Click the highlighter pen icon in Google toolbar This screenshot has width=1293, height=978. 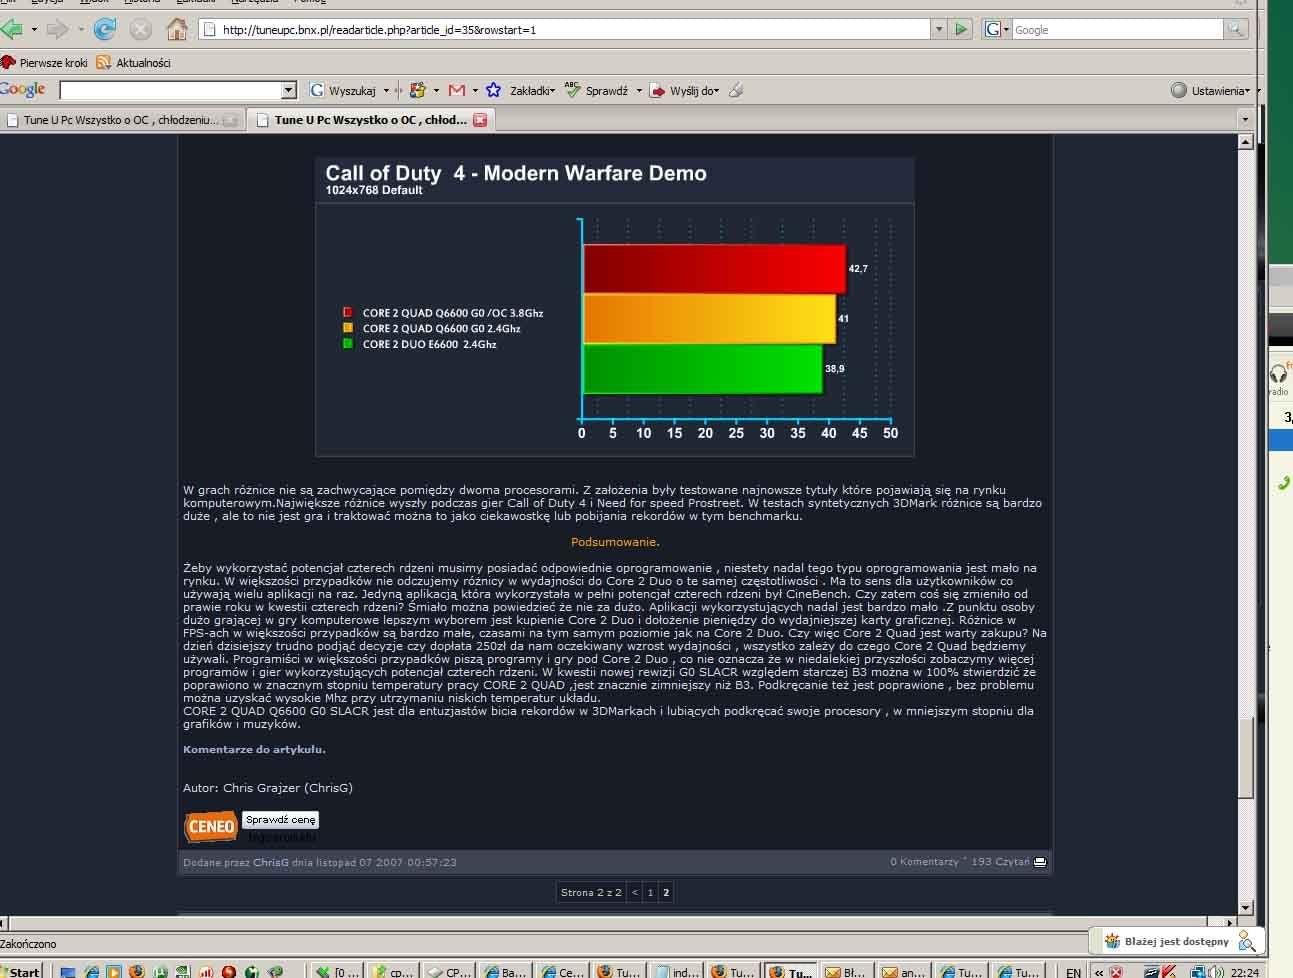coord(736,90)
